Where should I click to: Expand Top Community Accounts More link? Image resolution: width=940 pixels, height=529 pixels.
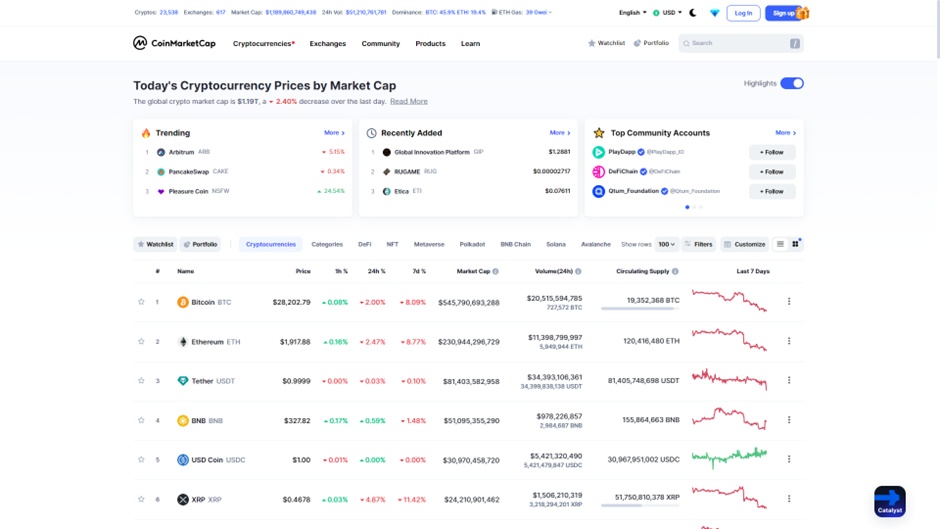[x=785, y=133]
